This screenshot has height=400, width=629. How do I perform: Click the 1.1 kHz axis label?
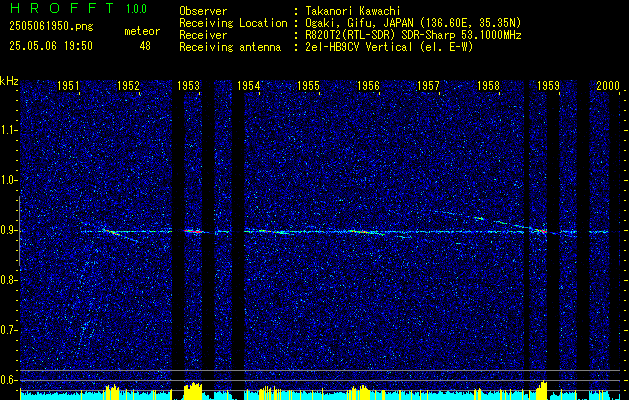(x=8, y=130)
